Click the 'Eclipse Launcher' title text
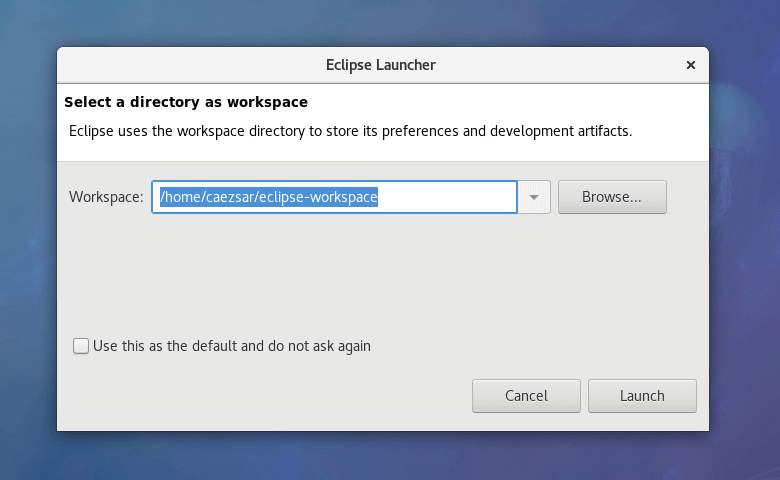This screenshot has width=780, height=480. [381, 65]
